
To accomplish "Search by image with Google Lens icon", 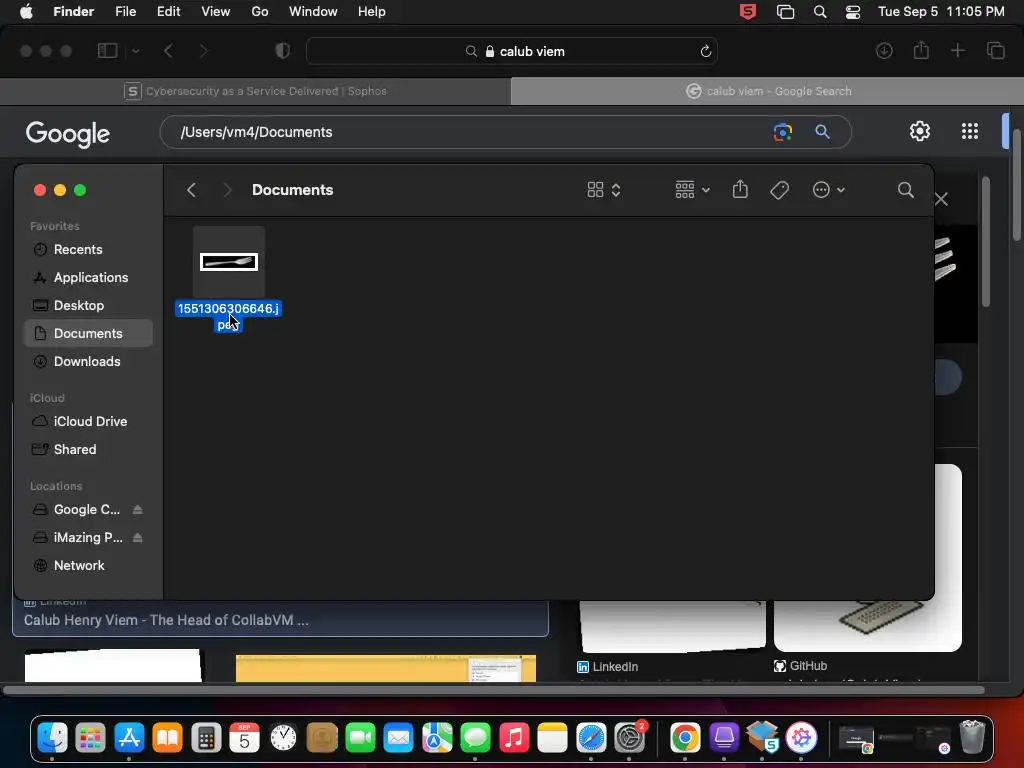I will pos(782,132).
